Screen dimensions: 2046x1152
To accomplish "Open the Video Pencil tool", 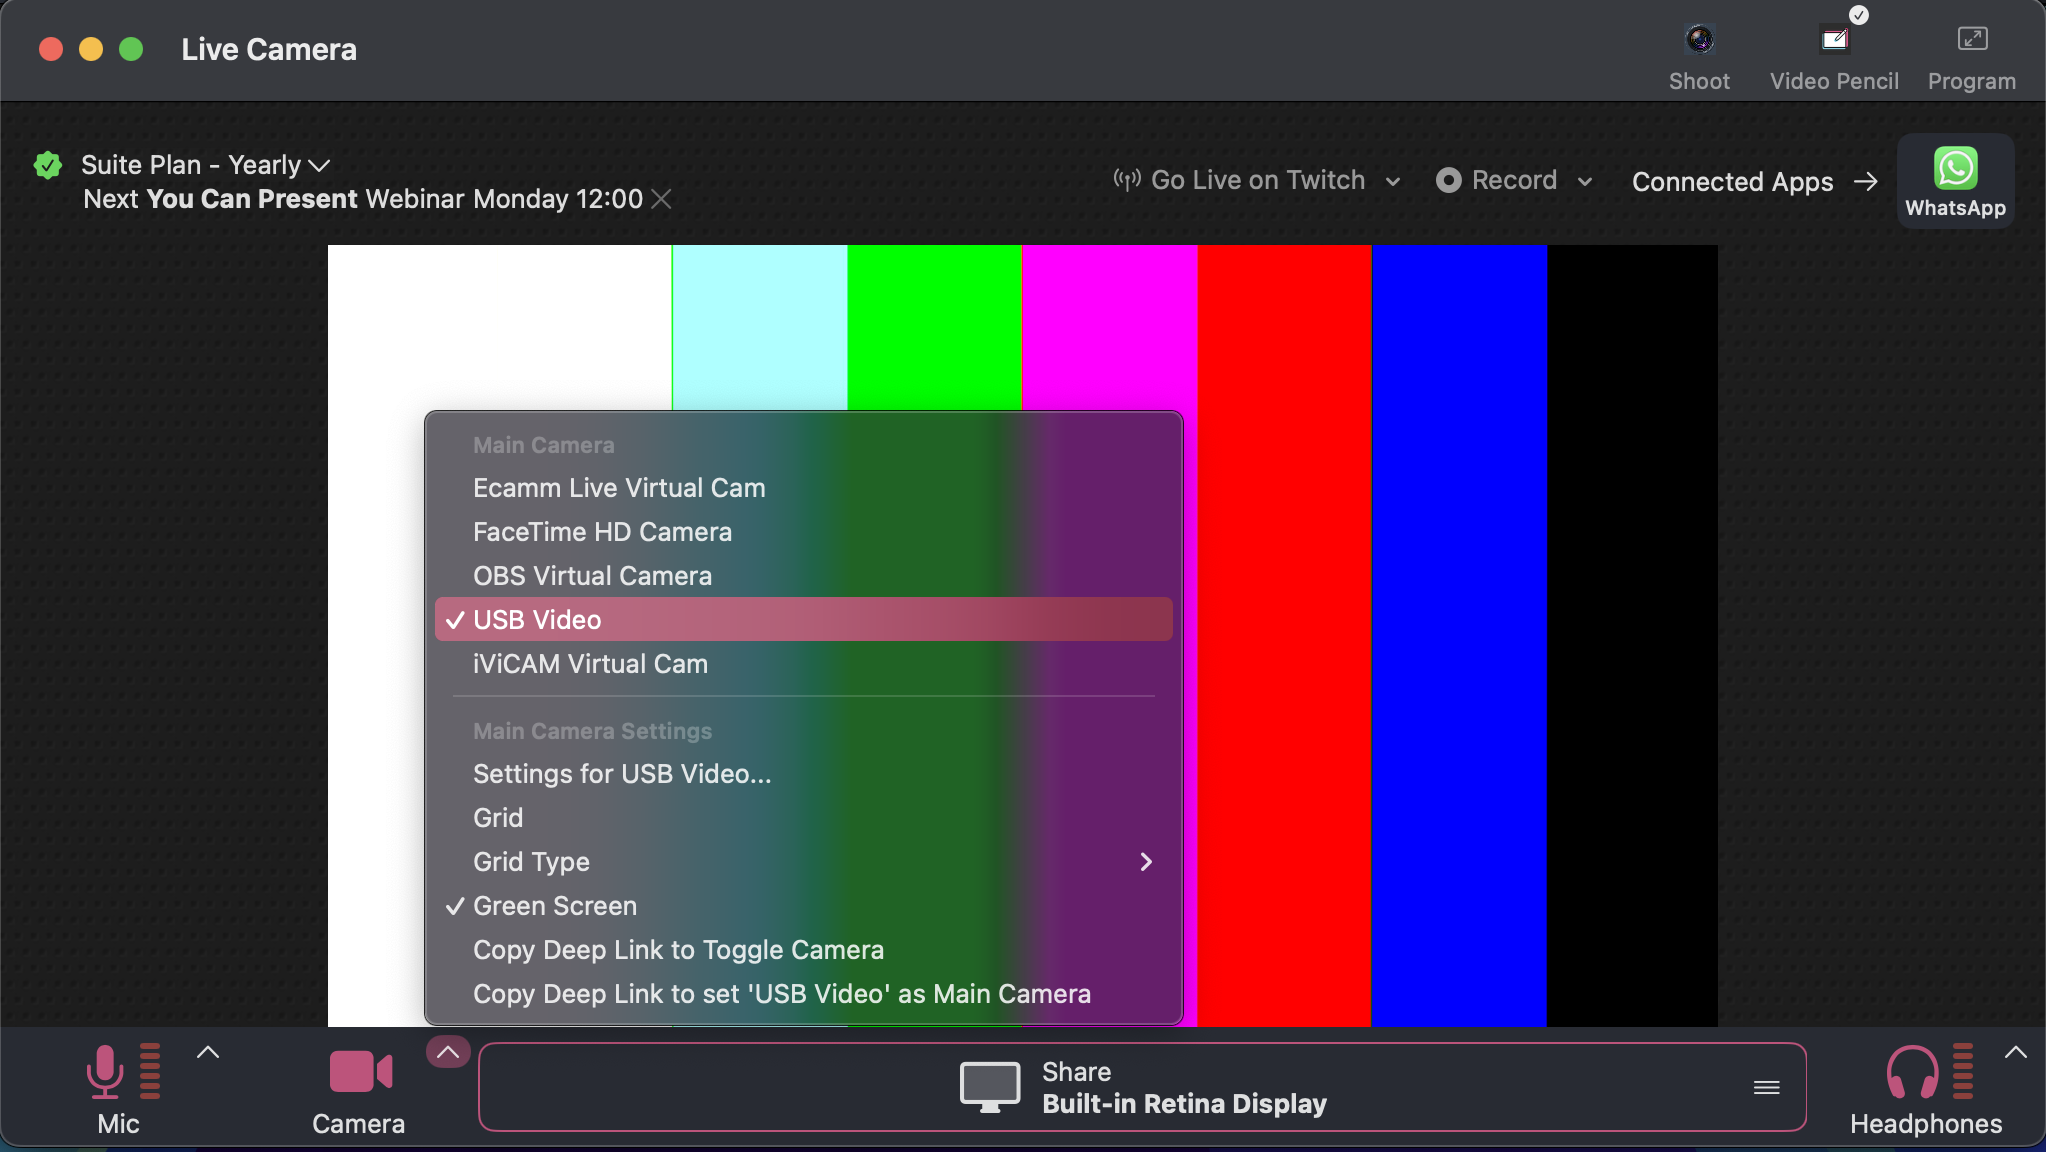I will [x=1833, y=41].
